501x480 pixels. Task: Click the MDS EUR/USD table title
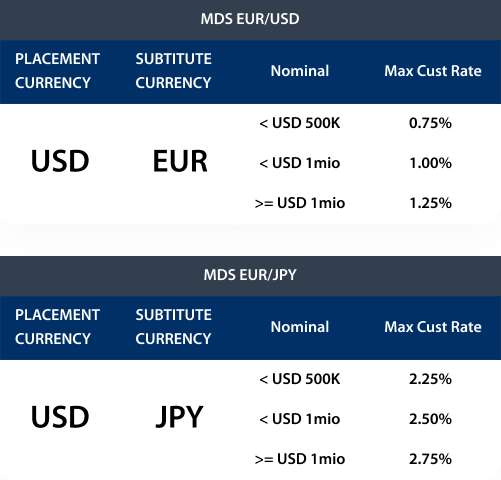pyautogui.click(x=250, y=19)
